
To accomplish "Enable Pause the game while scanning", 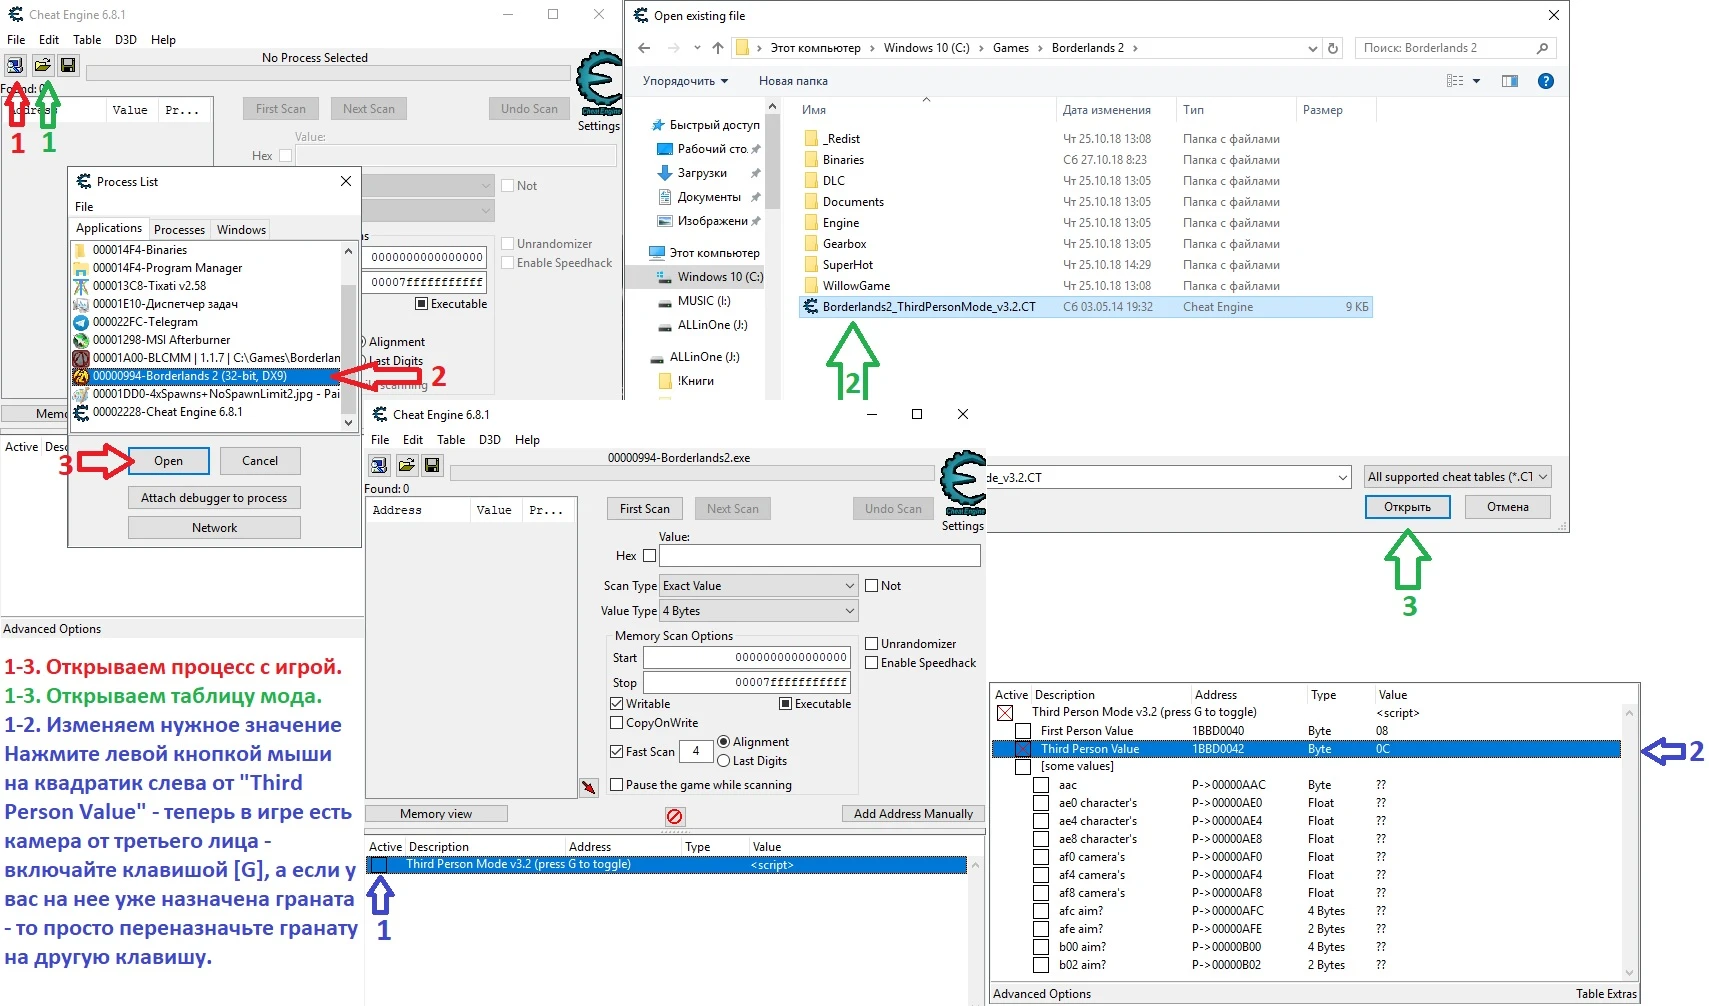I will click(616, 785).
